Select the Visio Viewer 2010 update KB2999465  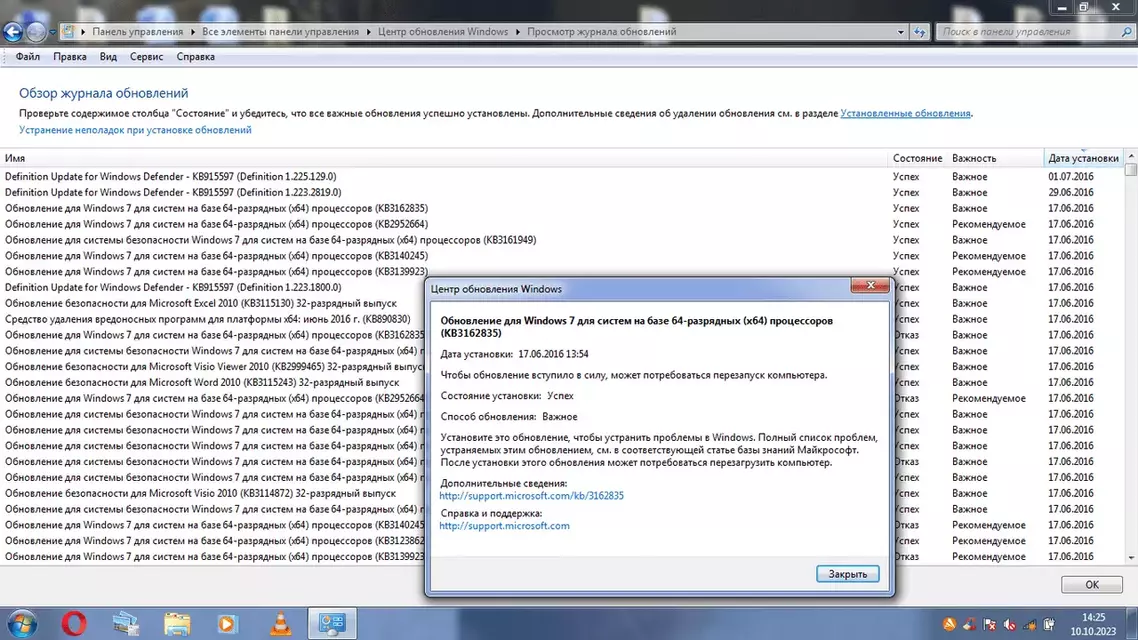213,366
